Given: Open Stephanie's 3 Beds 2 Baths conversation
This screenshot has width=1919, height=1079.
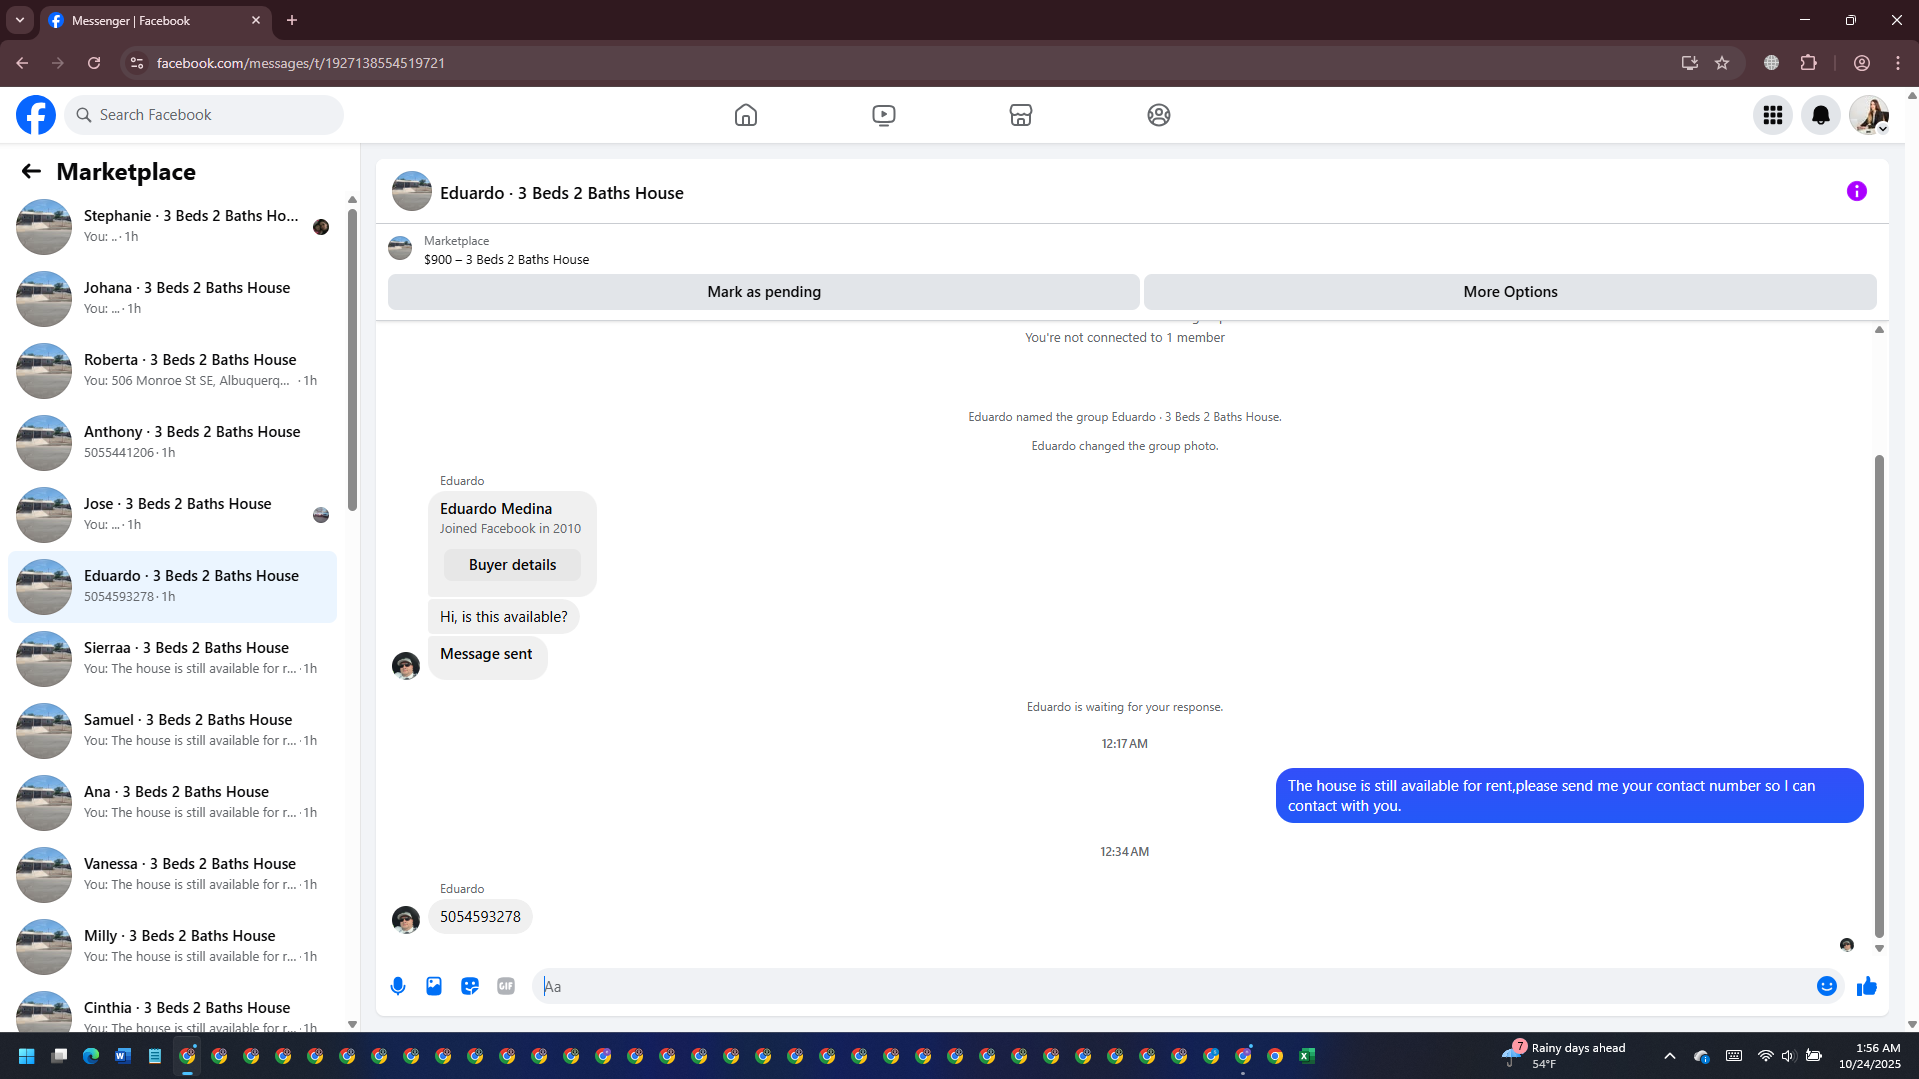Looking at the screenshot, I should 172,226.
